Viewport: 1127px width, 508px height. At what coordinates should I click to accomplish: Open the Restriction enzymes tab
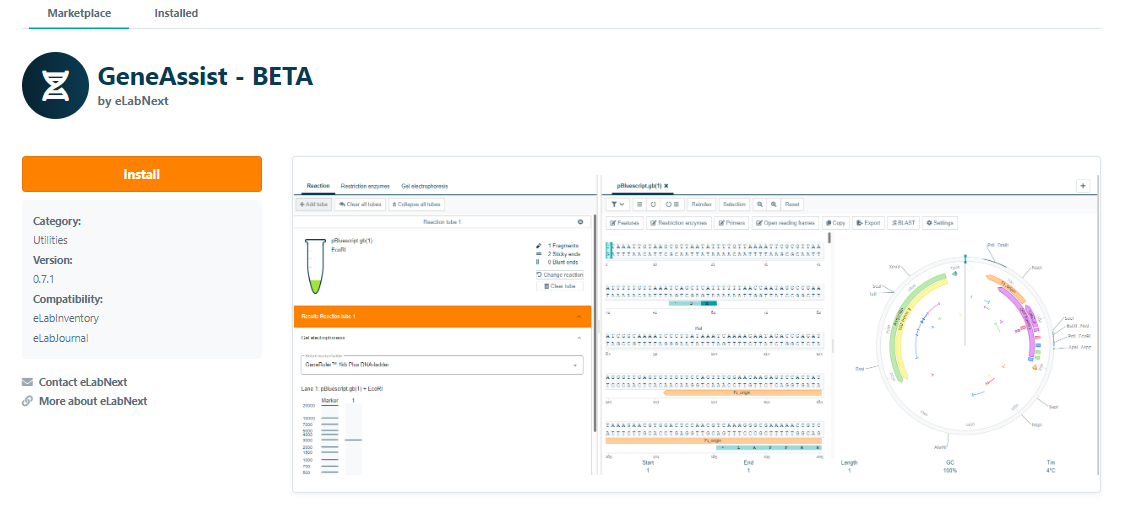[x=365, y=186]
